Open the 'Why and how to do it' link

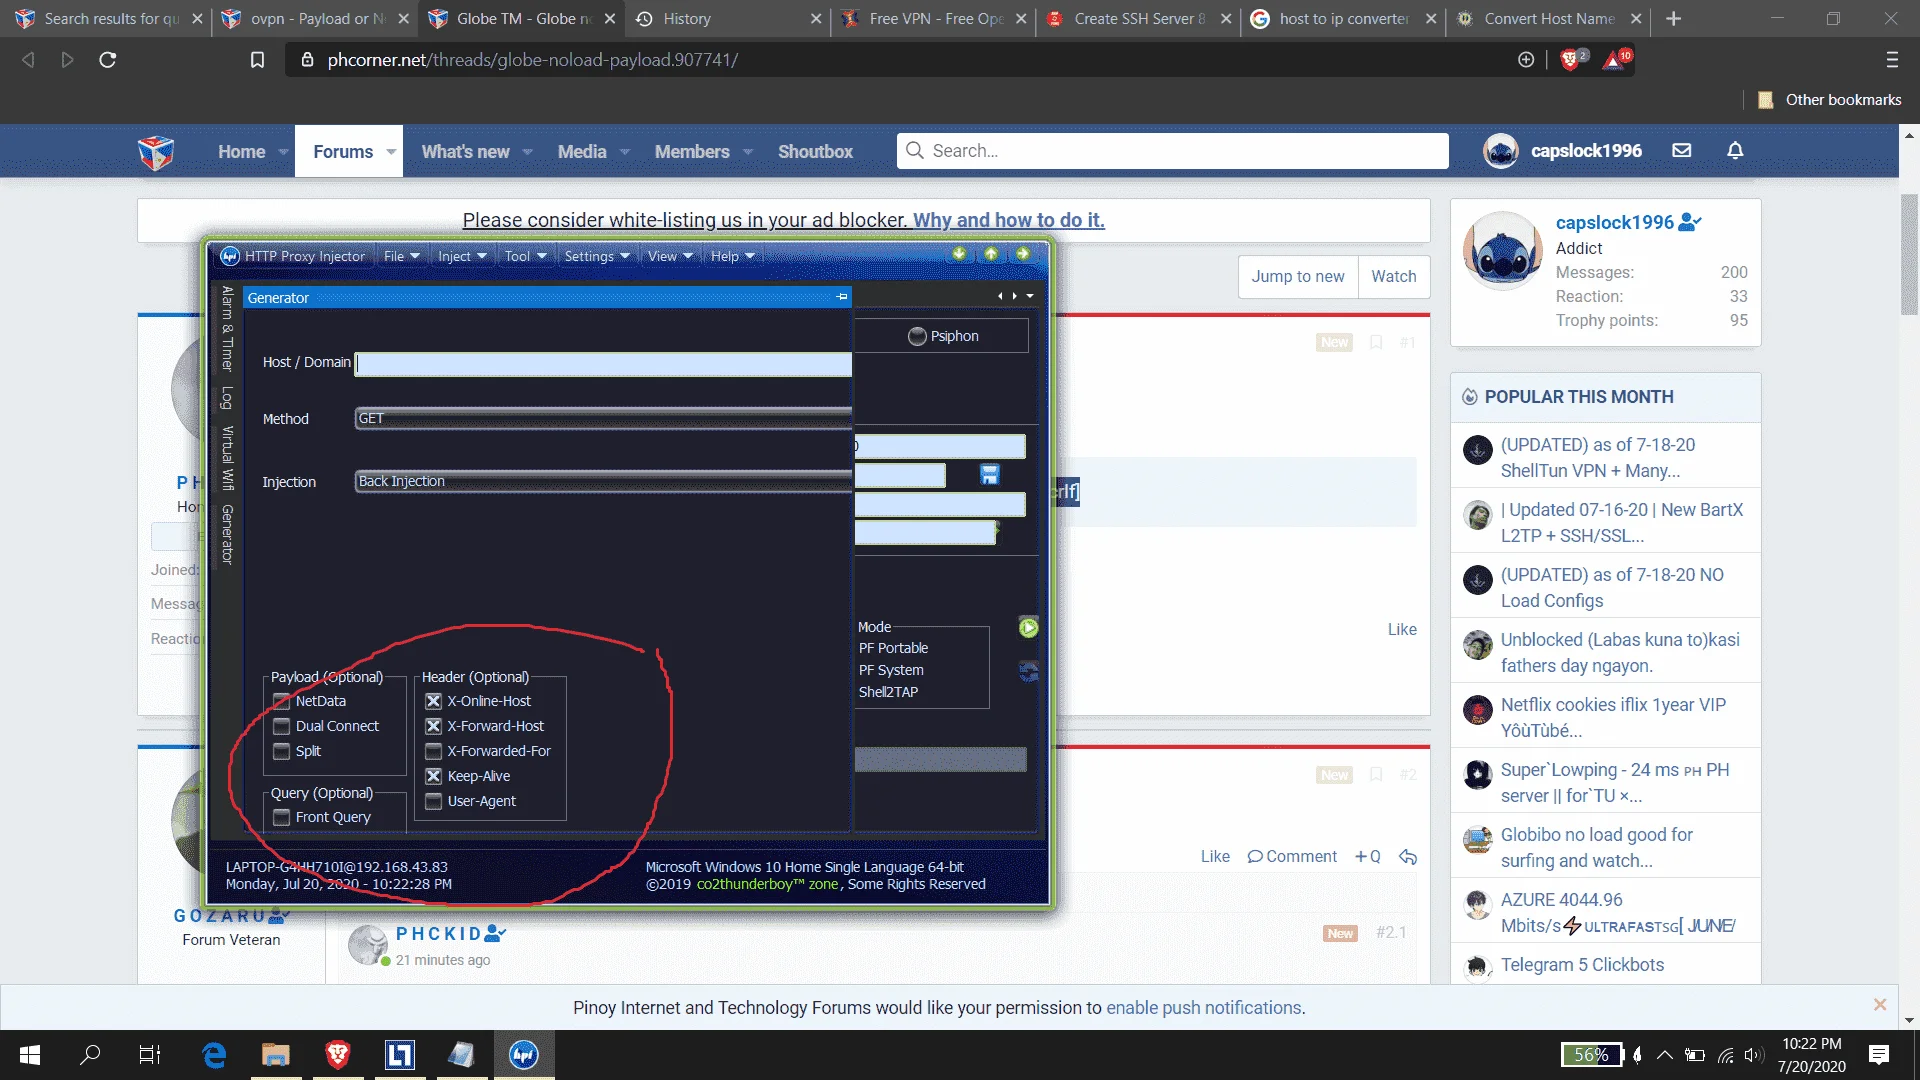pyautogui.click(x=1008, y=220)
